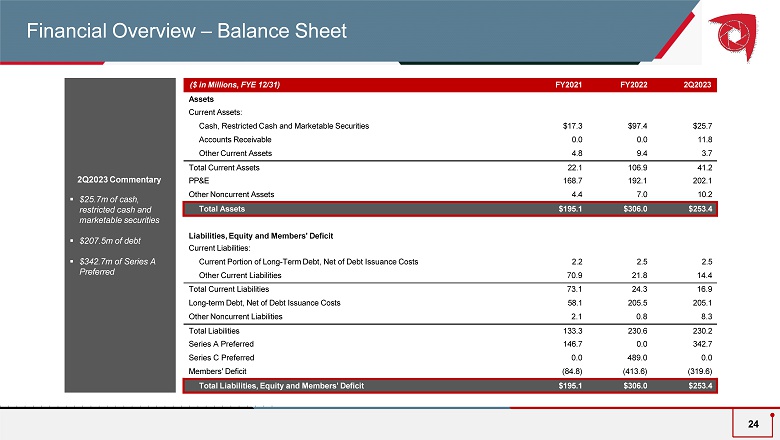The height and width of the screenshot is (440, 780).
Task: Select the 'Total Assets' row label
Action: point(223,210)
